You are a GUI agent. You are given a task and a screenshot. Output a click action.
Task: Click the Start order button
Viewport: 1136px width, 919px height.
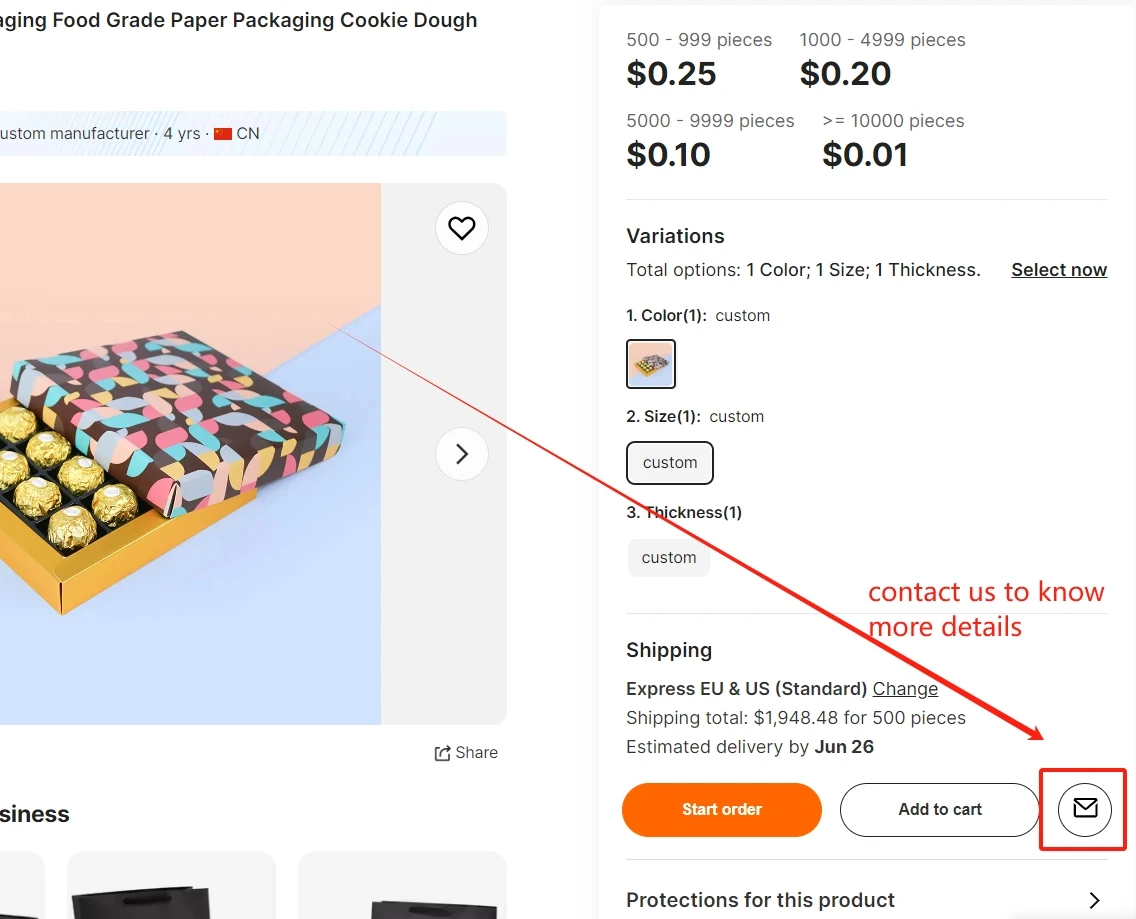coord(721,809)
